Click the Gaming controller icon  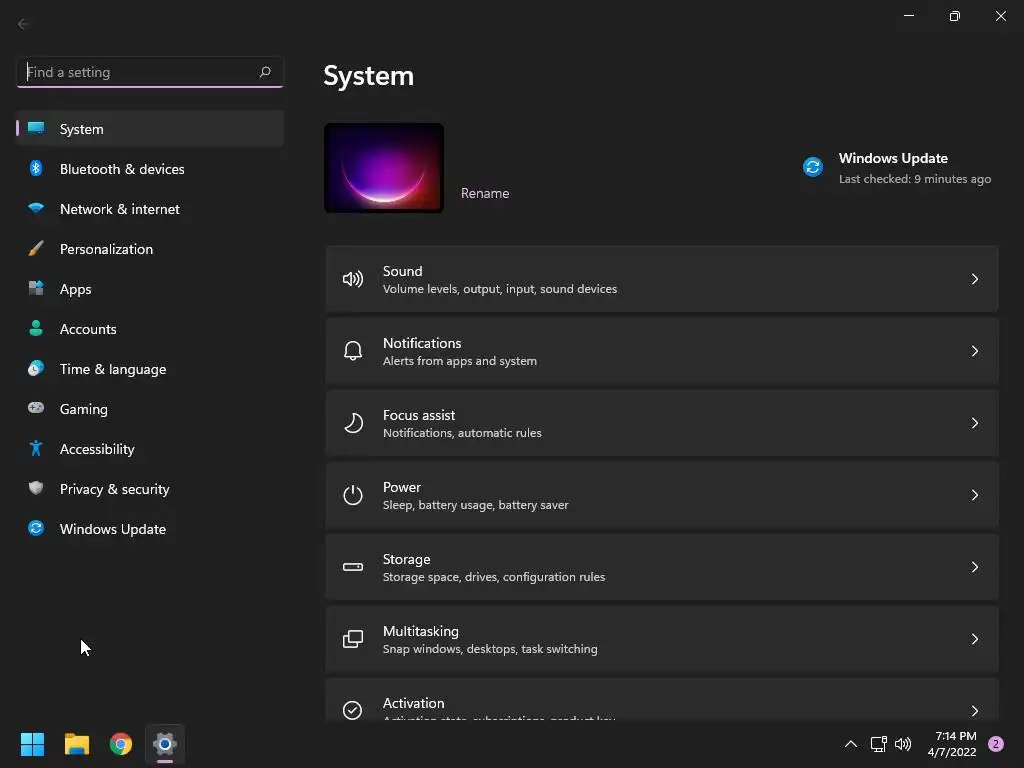click(x=36, y=408)
